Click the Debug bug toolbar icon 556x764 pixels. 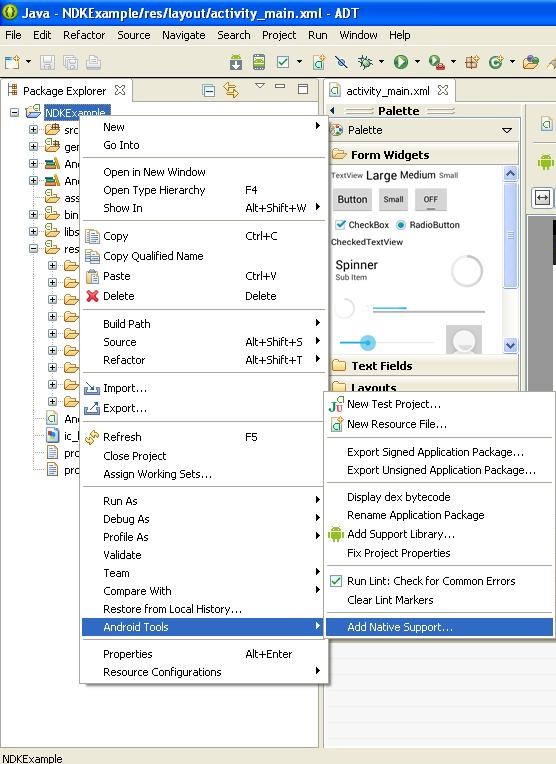364,62
